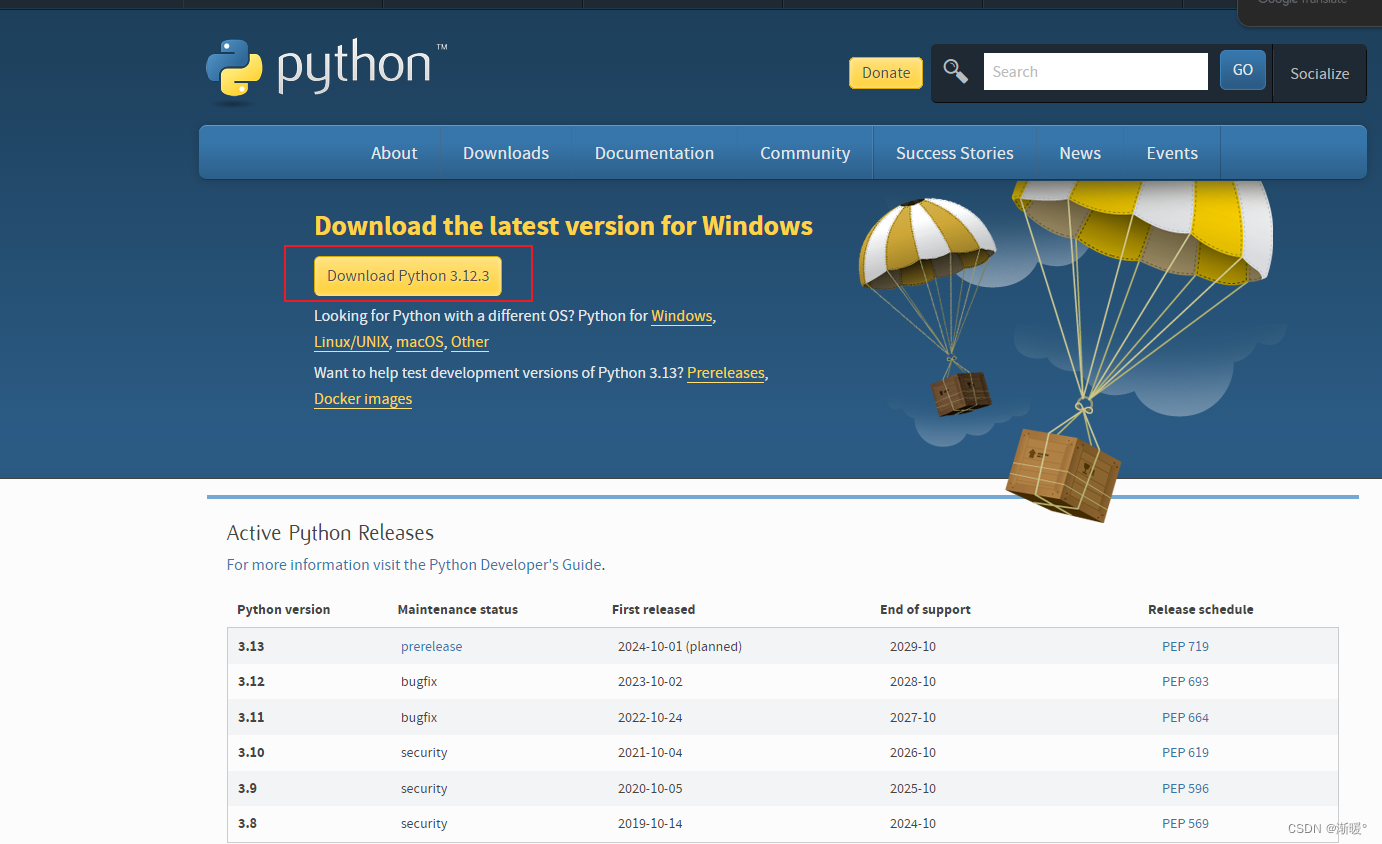Open the PEP 719 link
The height and width of the screenshot is (844, 1382).
tap(1185, 647)
